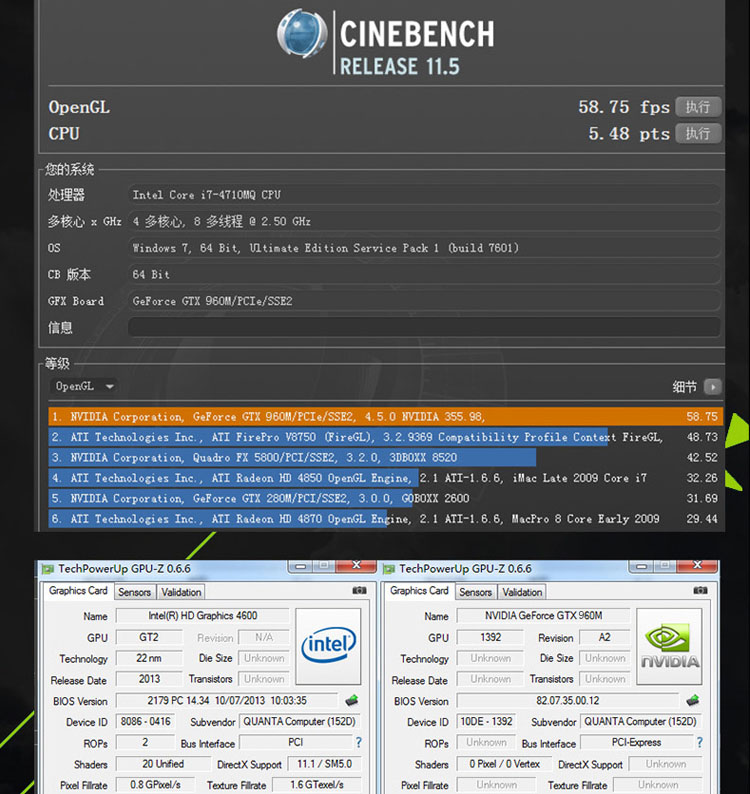Select the GeForce GTX 280M ranking row
The height and width of the screenshot is (794, 750).
385,498
